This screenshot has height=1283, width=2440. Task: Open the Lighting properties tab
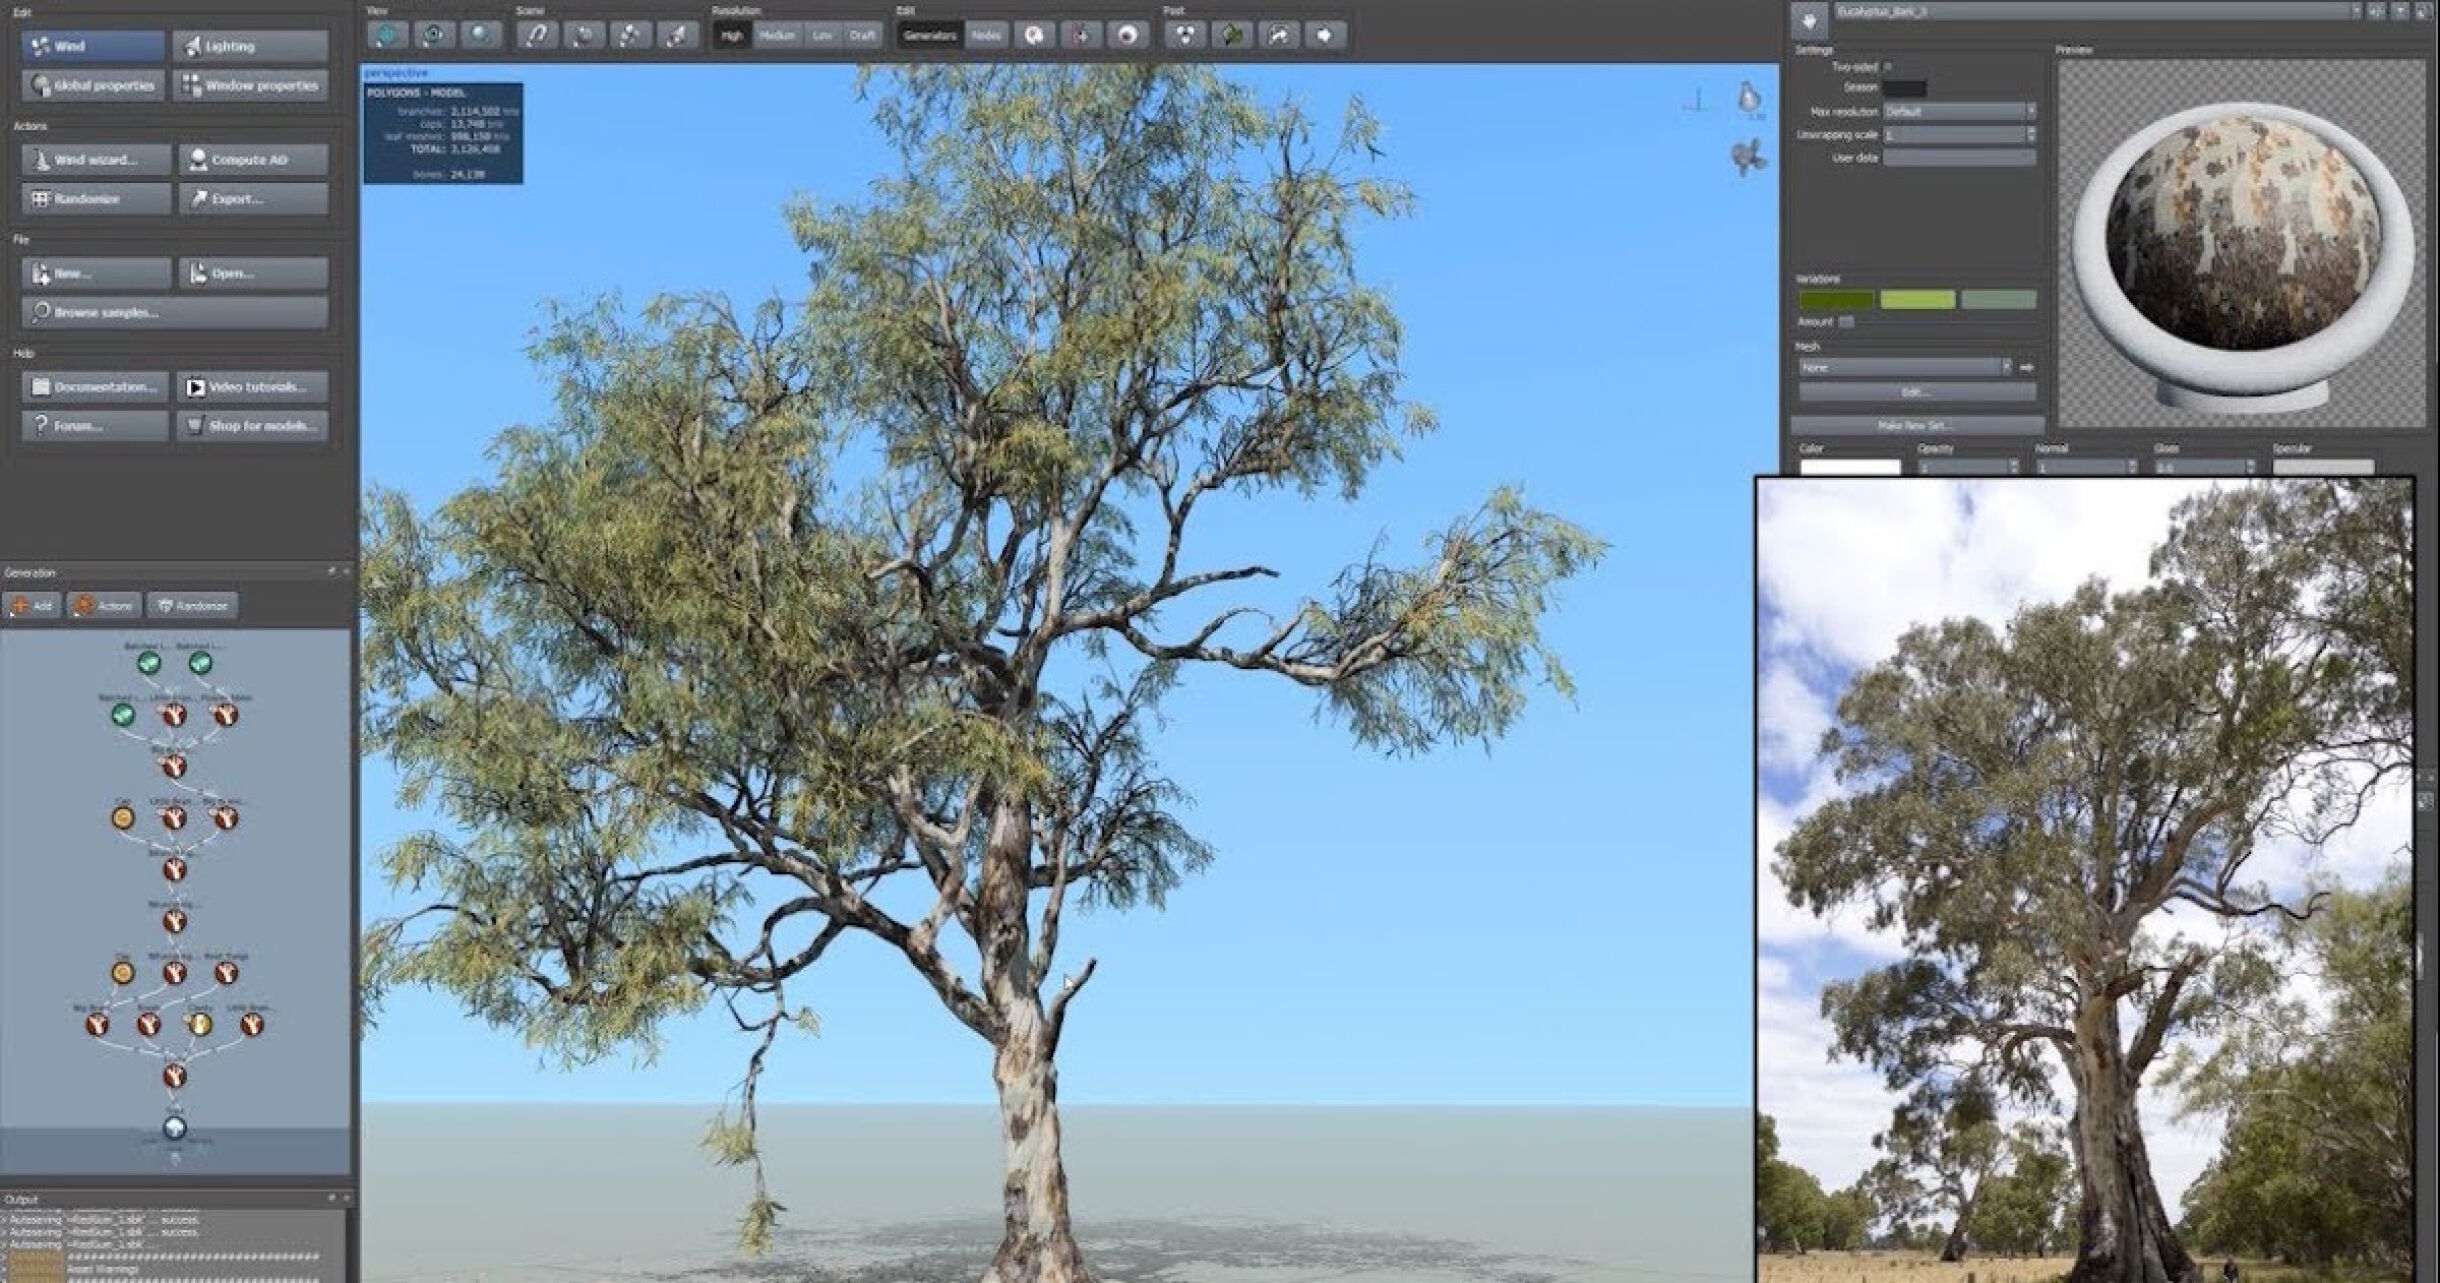250,46
